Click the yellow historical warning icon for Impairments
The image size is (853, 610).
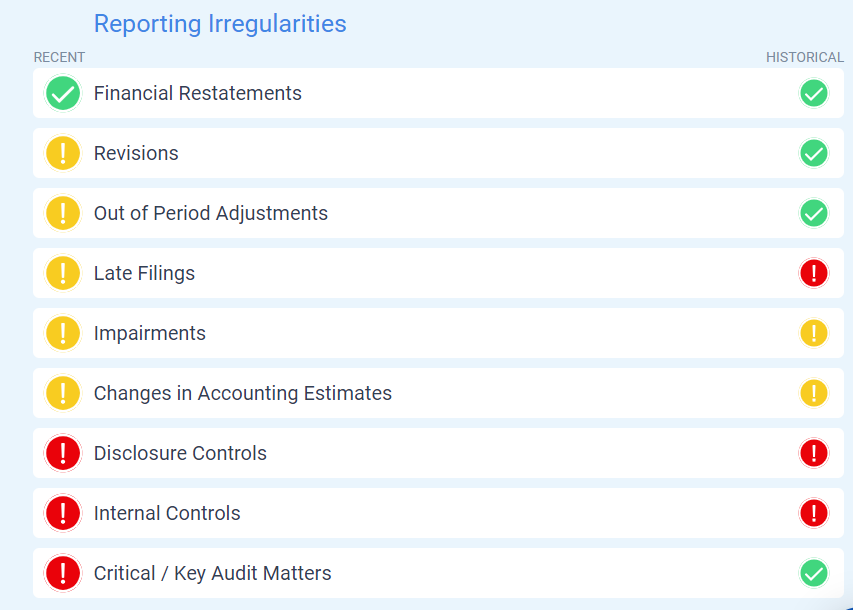814,332
